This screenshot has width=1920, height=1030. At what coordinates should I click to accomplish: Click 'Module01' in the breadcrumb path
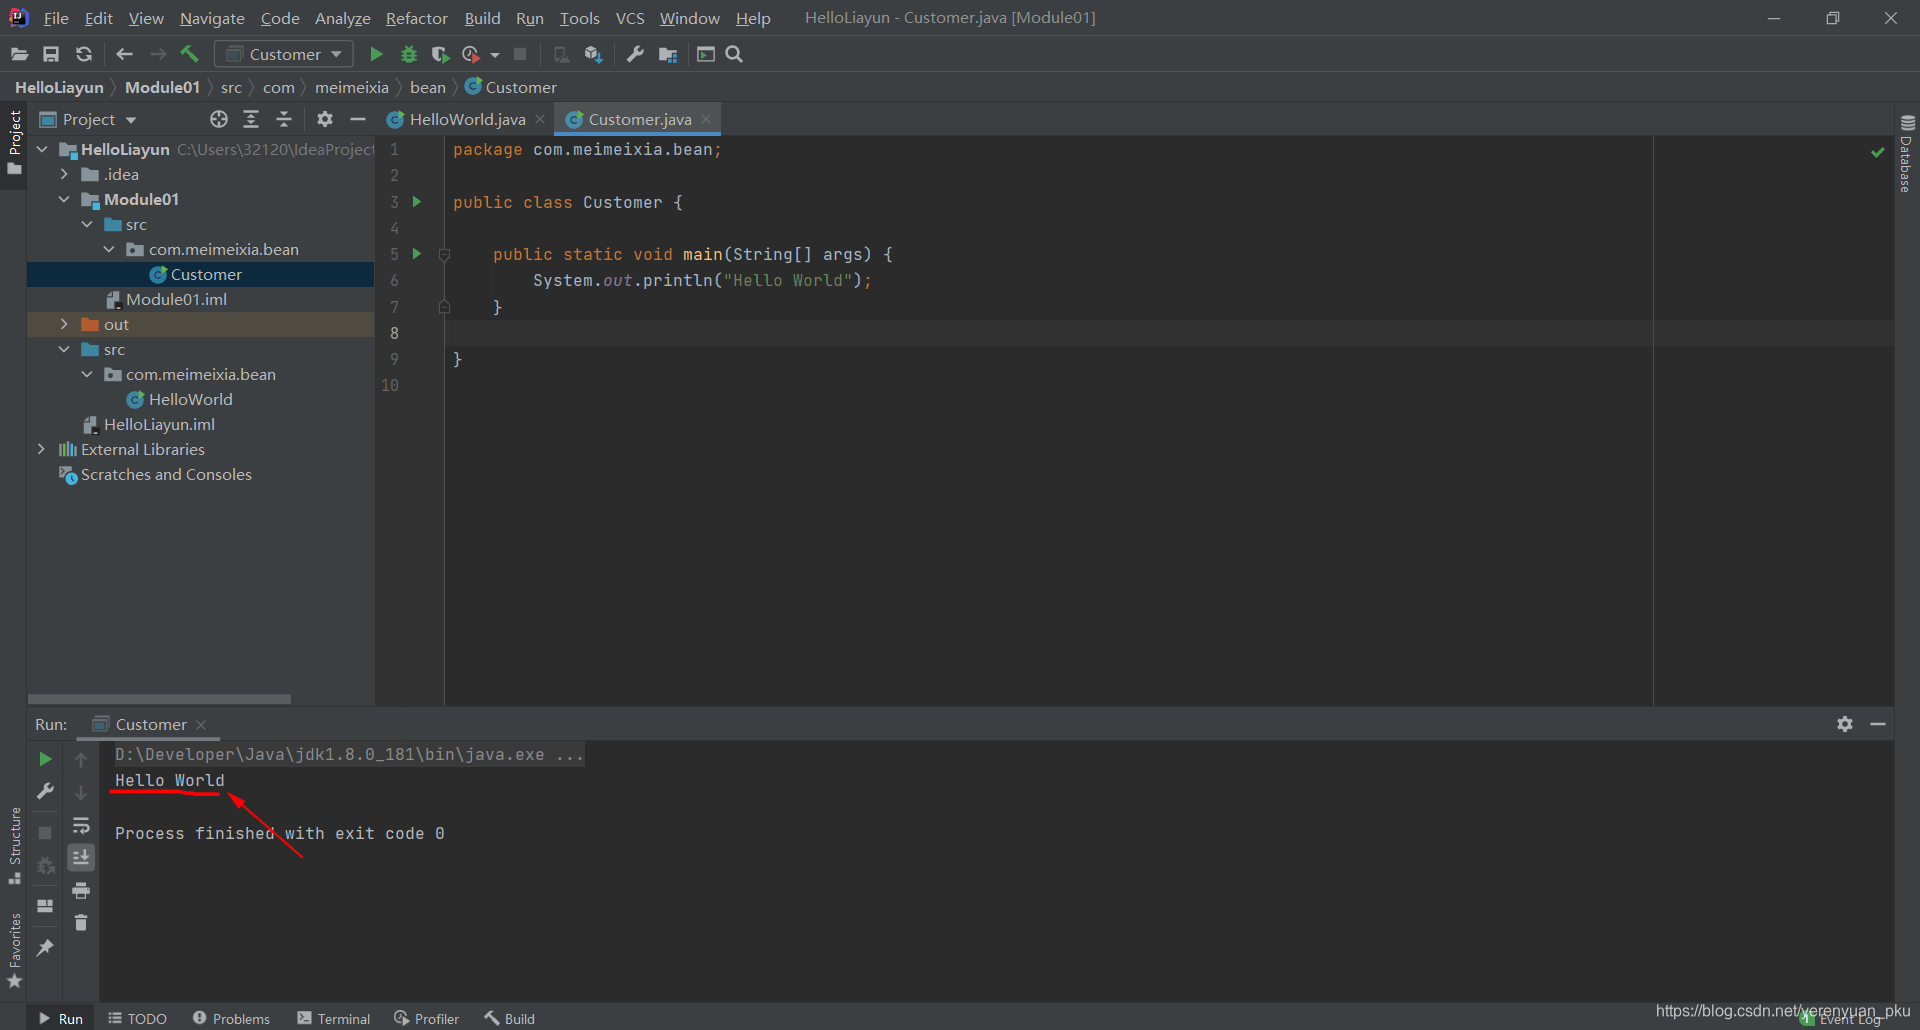(162, 87)
